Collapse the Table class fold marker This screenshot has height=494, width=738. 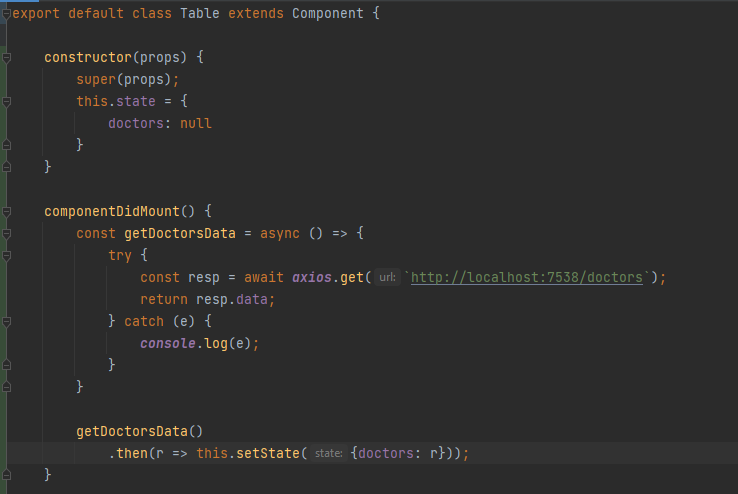click(7, 14)
